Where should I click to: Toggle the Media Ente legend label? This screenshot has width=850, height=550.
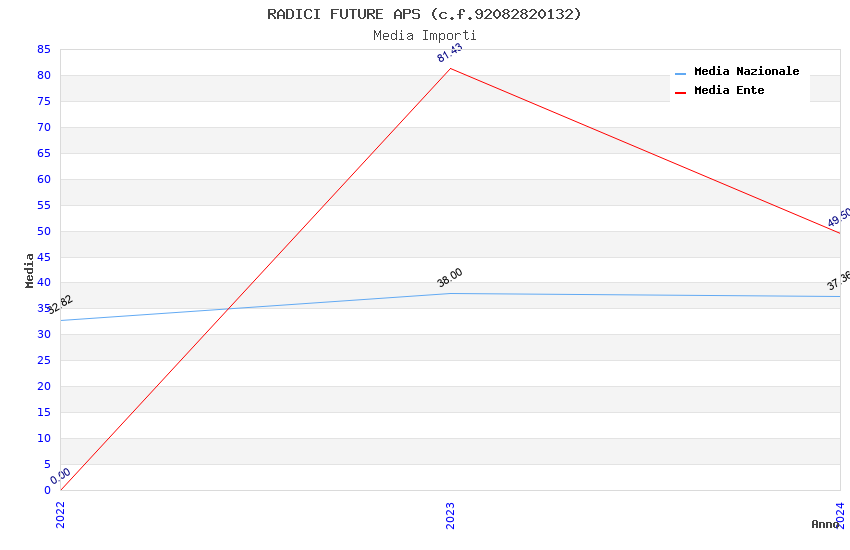pos(729,91)
